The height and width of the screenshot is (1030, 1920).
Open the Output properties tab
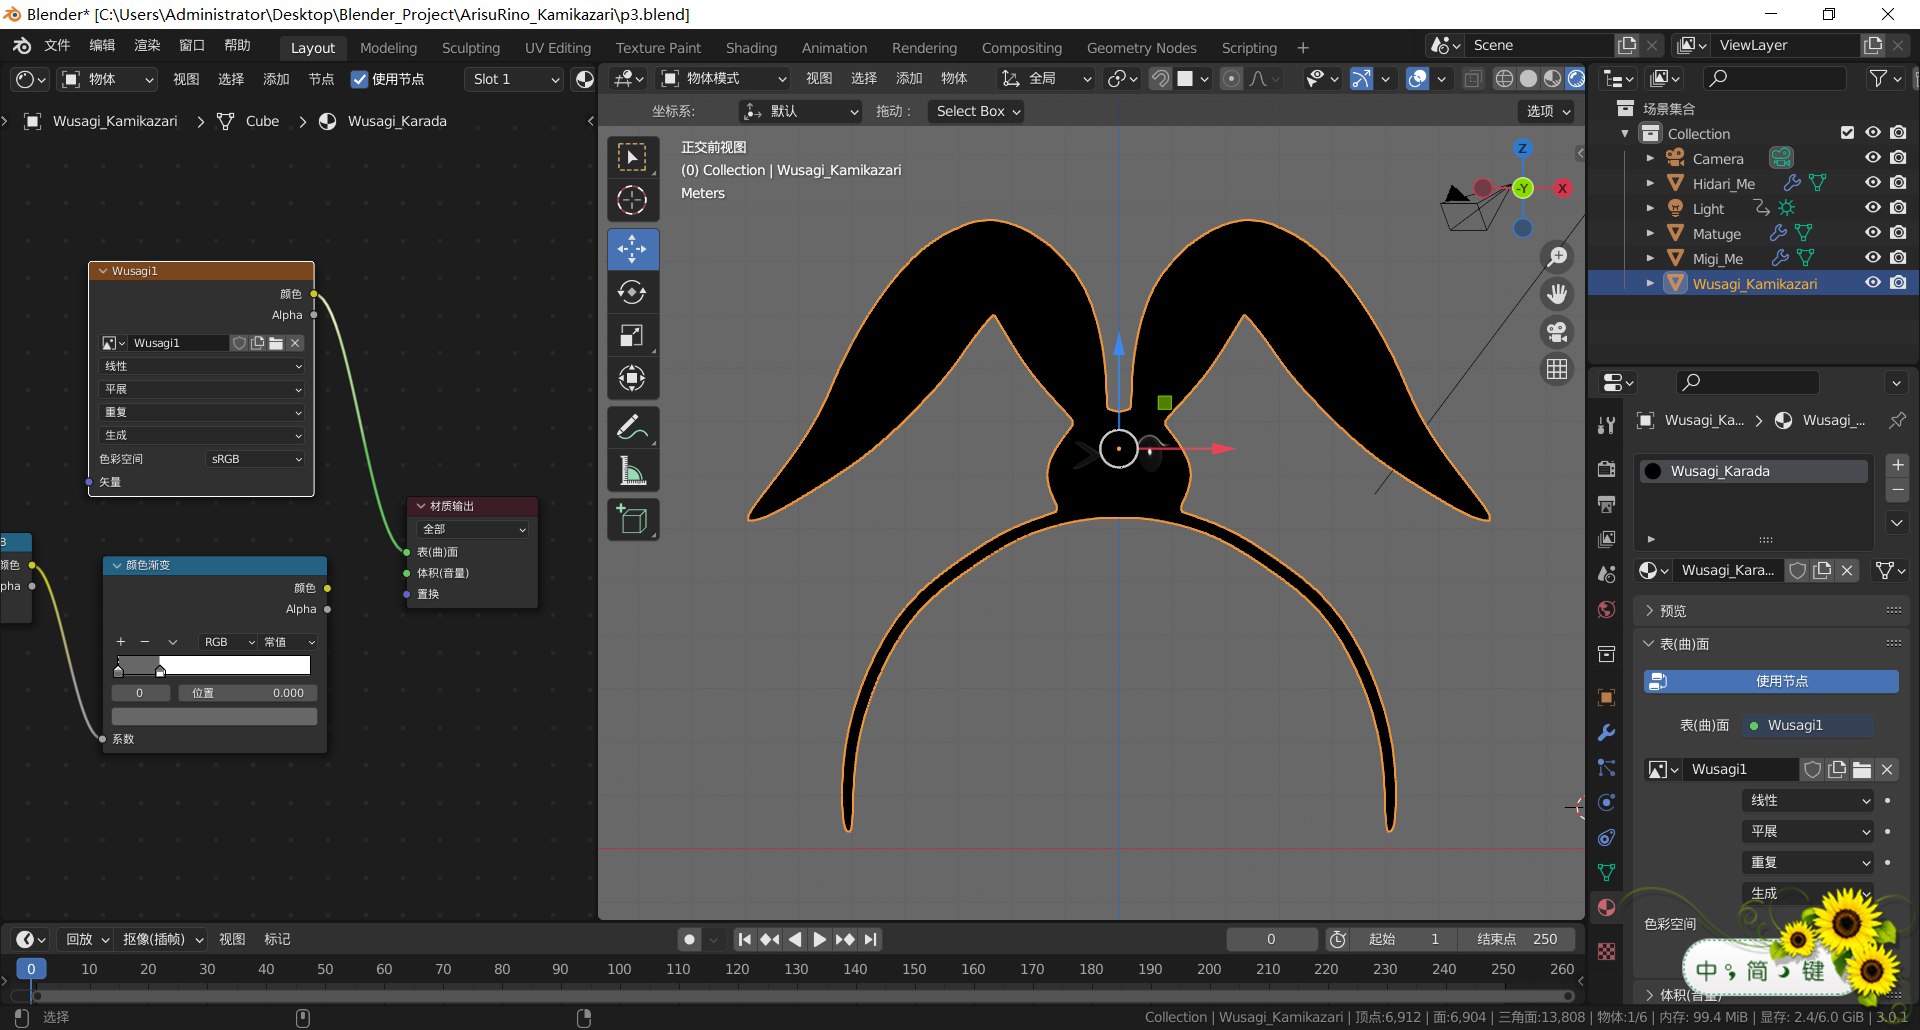[x=1606, y=504]
